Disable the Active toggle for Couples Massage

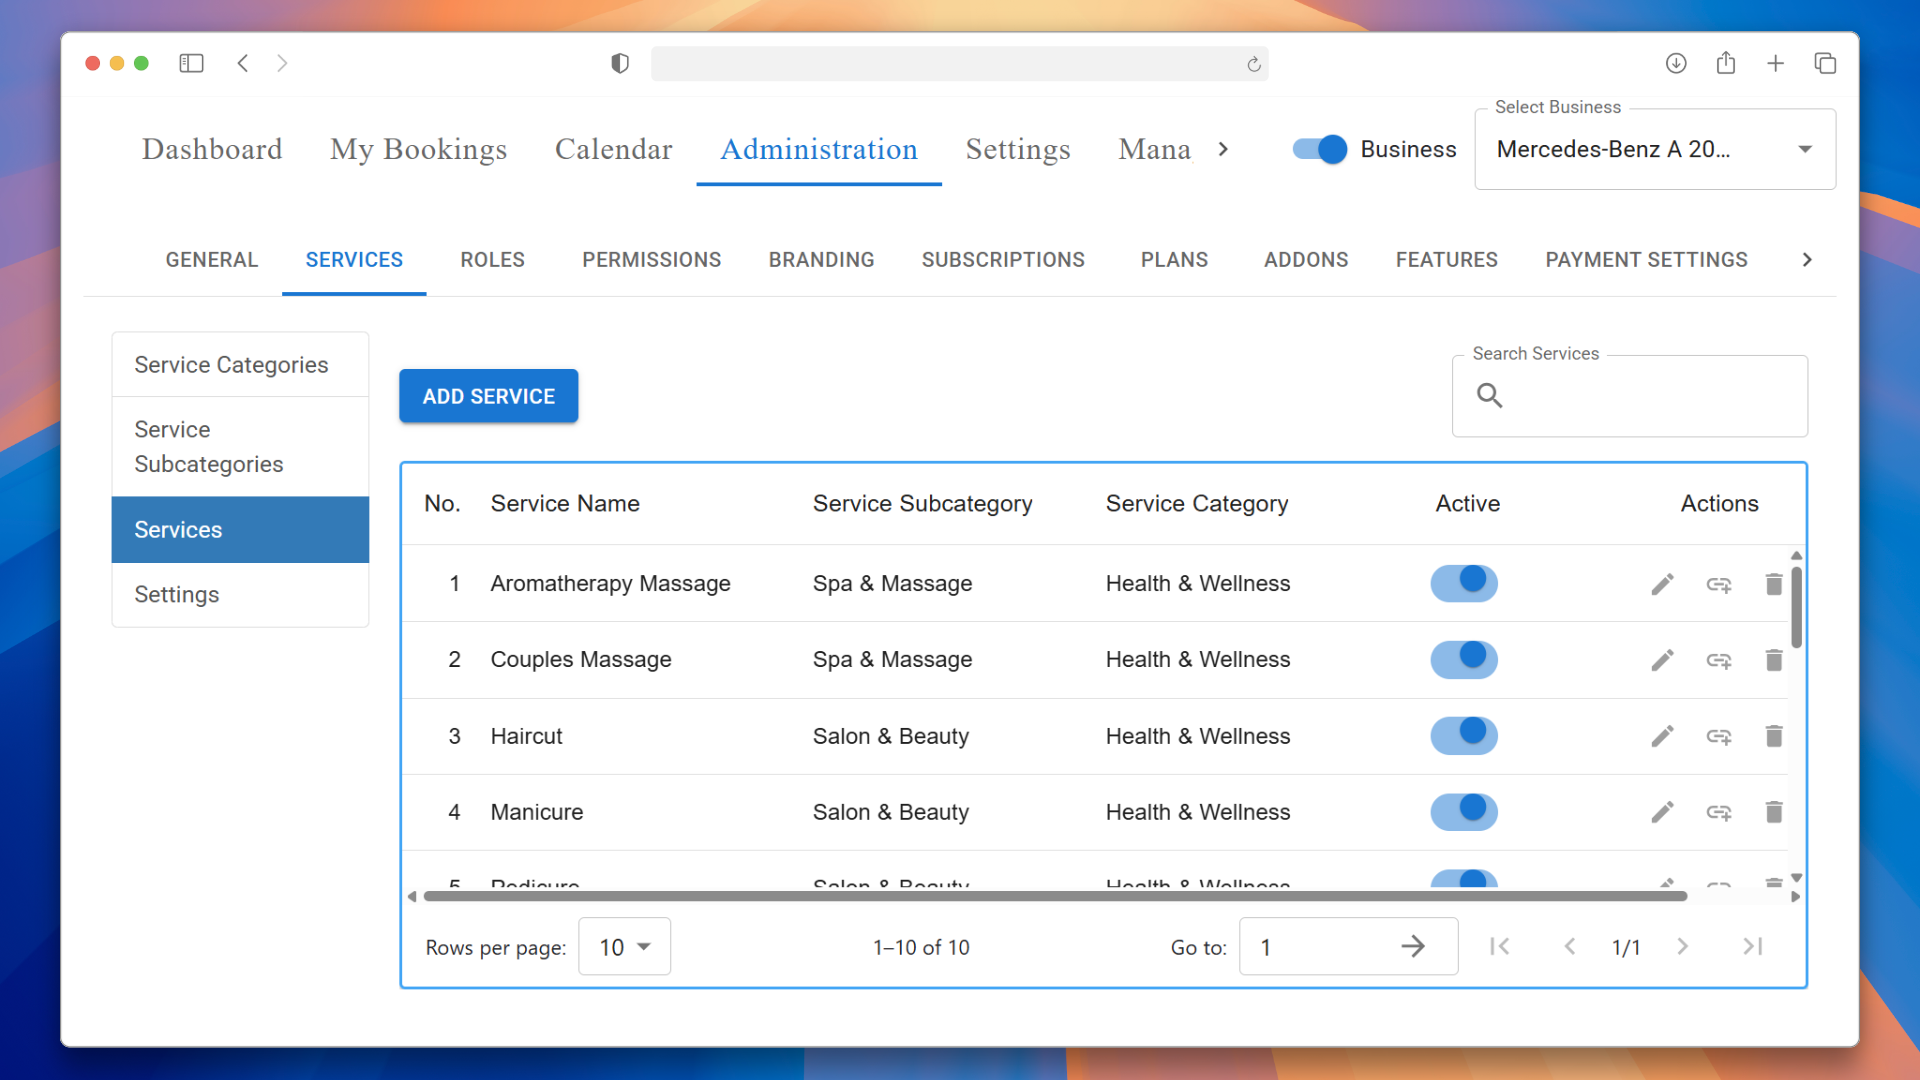pyautogui.click(x=1463, y=659)
